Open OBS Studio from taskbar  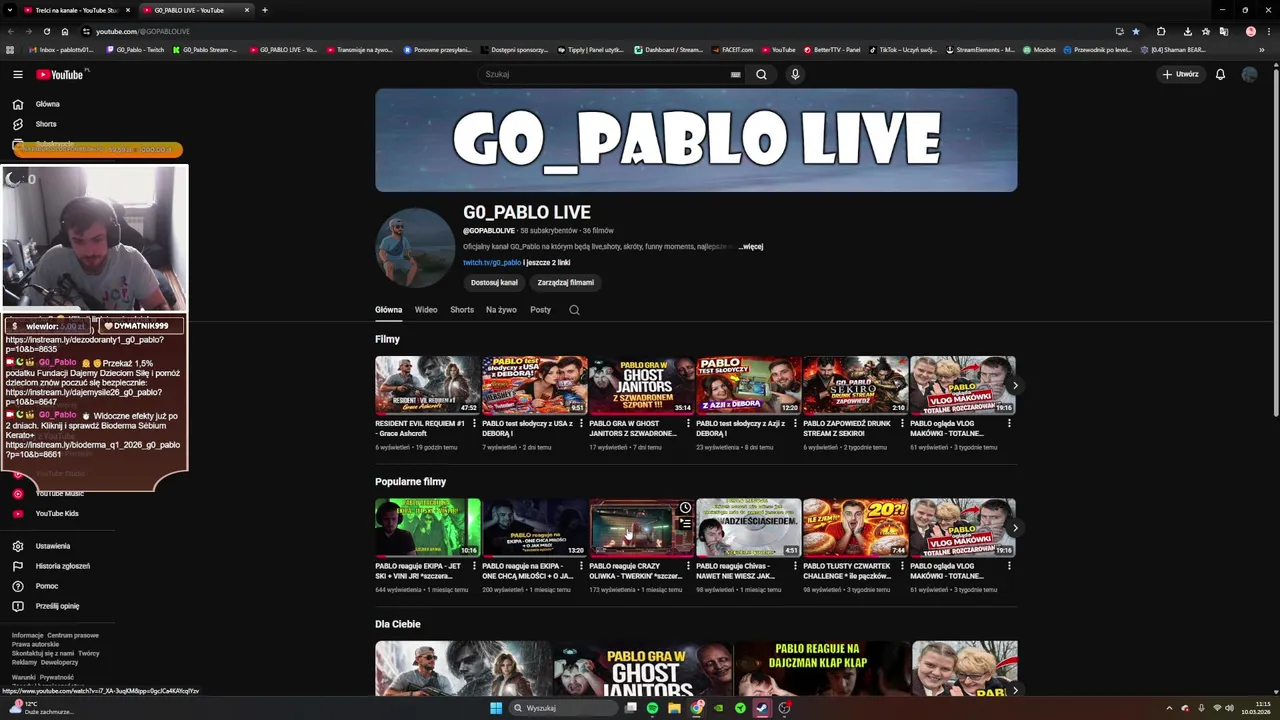tap(784, 708)
